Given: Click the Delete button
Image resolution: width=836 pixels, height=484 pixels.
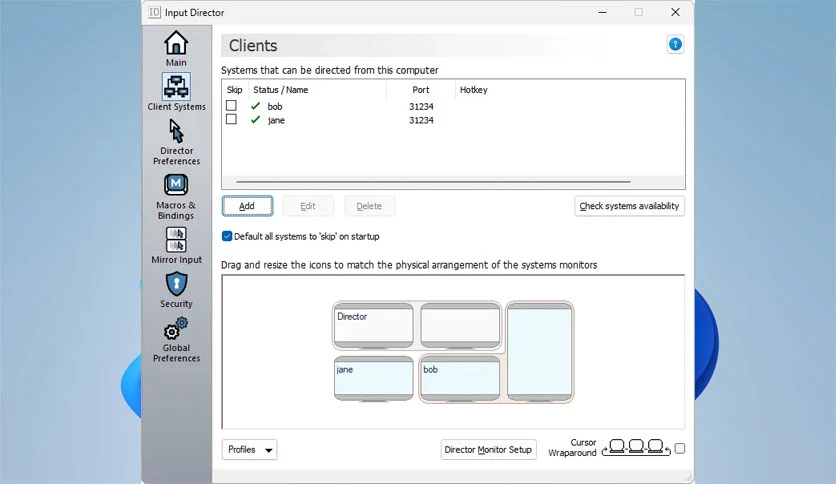Looking at the screenshot, I should [369, 206].
